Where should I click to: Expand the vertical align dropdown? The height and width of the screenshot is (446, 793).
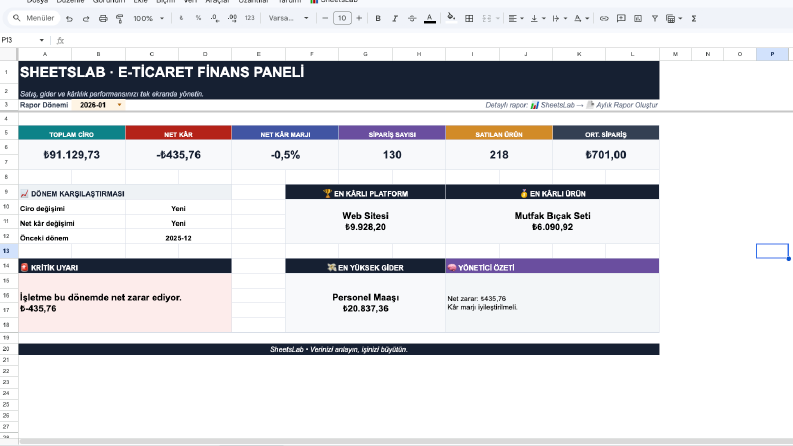544,18
